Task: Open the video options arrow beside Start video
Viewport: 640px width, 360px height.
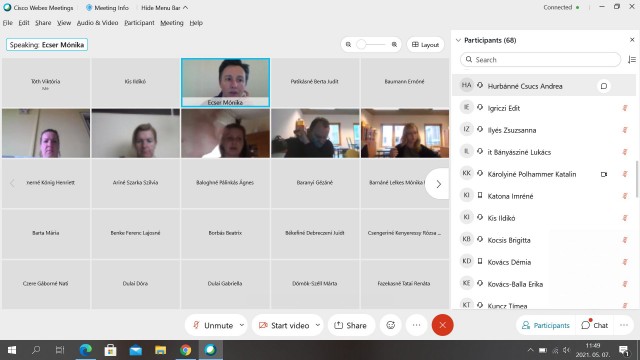Action: point(318,325)
